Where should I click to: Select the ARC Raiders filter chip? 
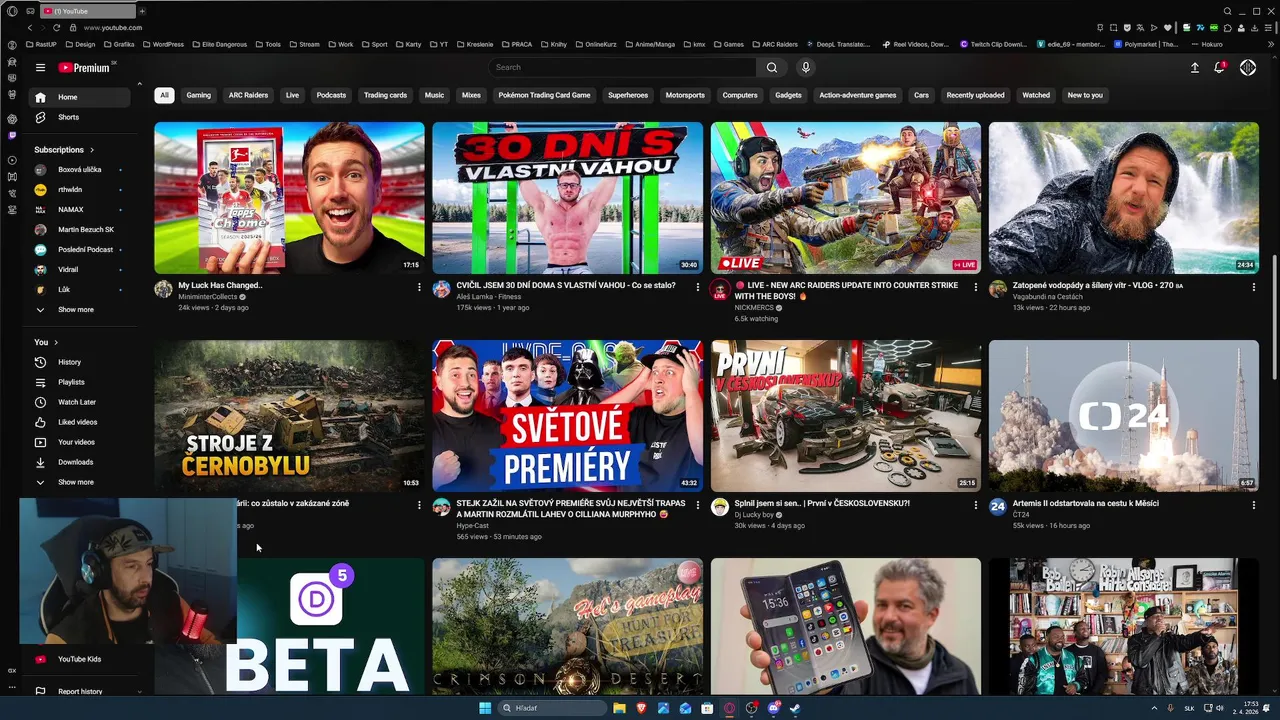248,95
